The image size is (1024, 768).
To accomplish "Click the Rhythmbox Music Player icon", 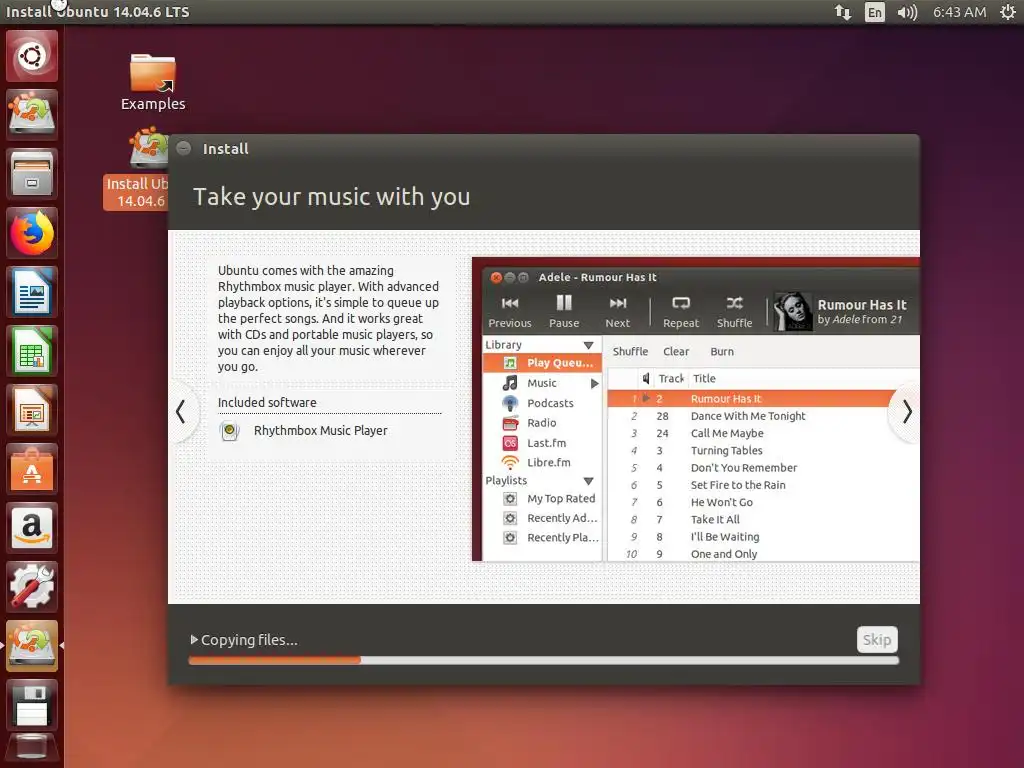I will point(229,431).
